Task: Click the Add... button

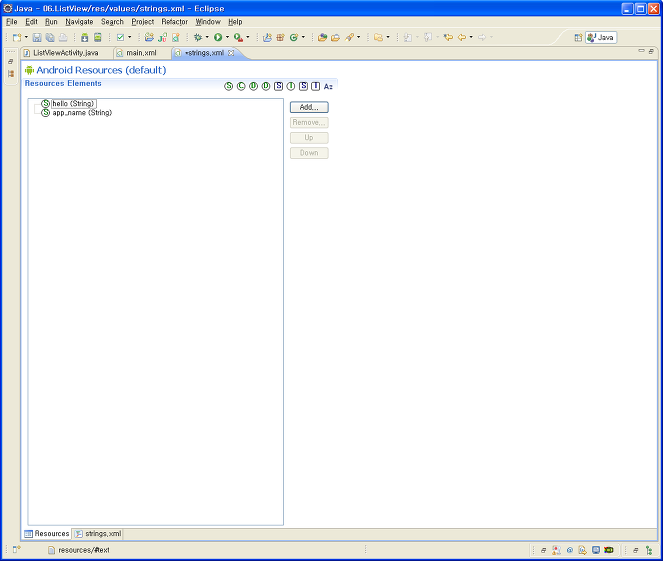Action: click(309, 107)
